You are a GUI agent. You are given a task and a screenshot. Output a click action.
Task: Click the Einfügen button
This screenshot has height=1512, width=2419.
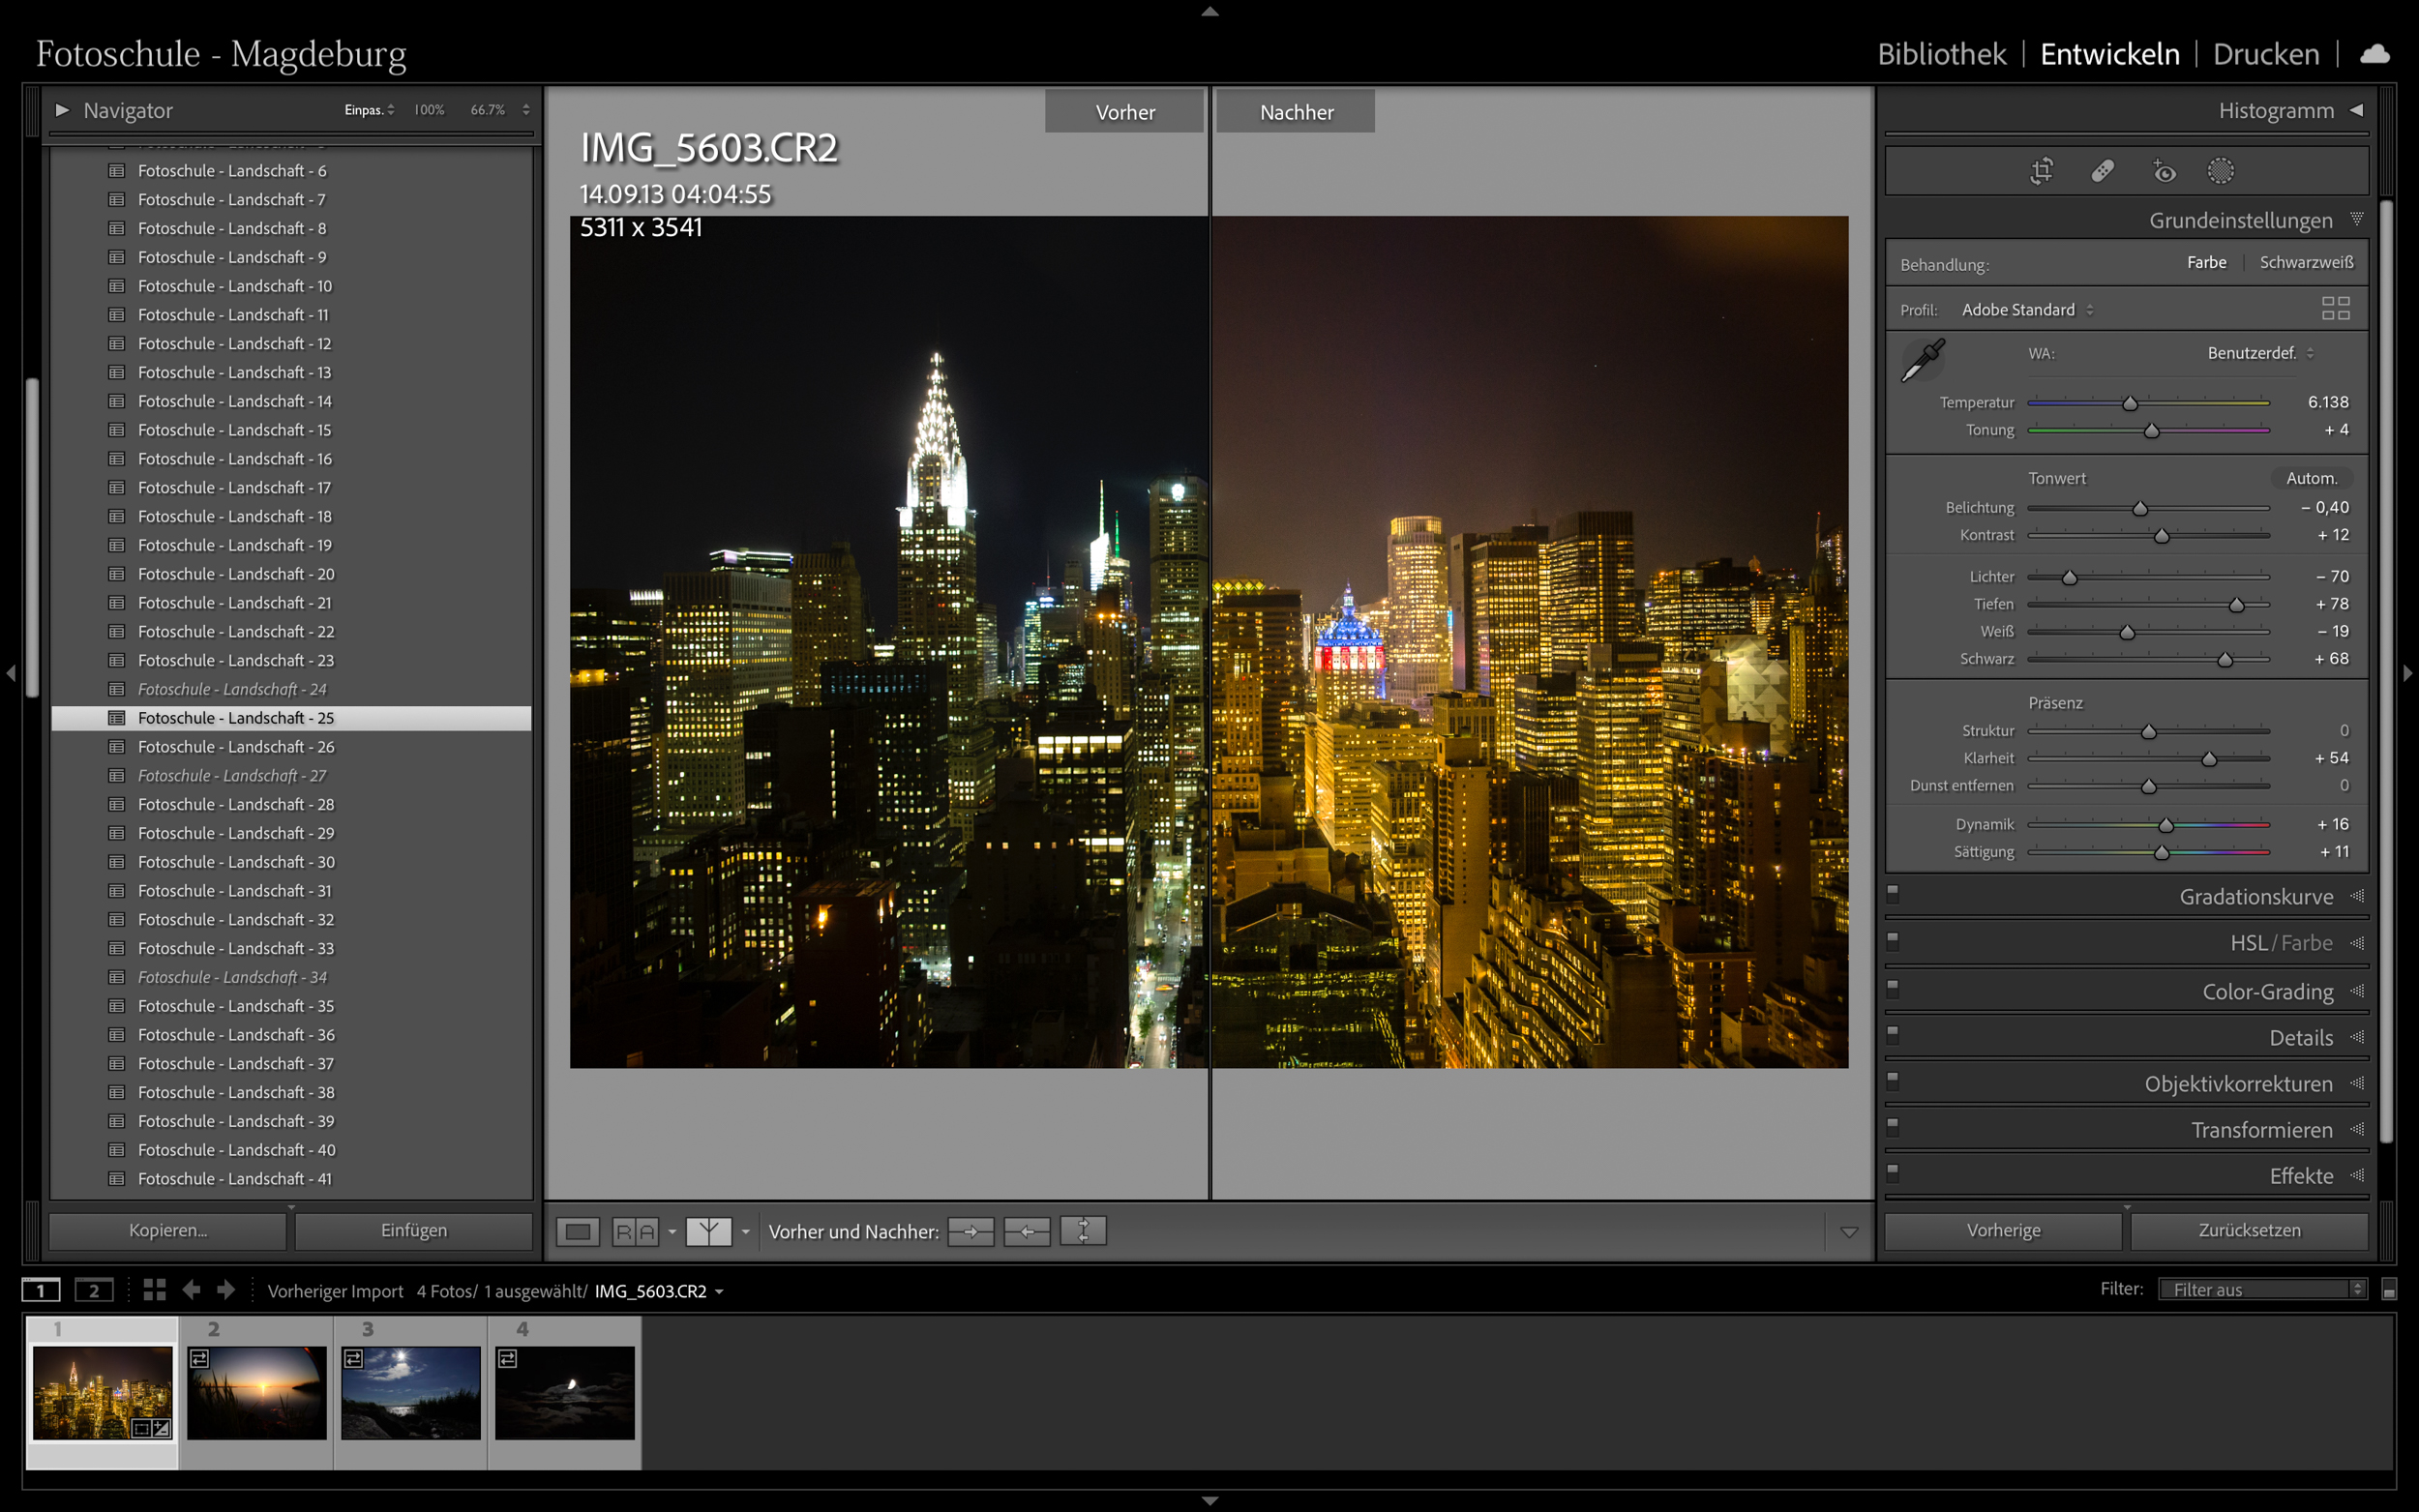click(414, 1230)
